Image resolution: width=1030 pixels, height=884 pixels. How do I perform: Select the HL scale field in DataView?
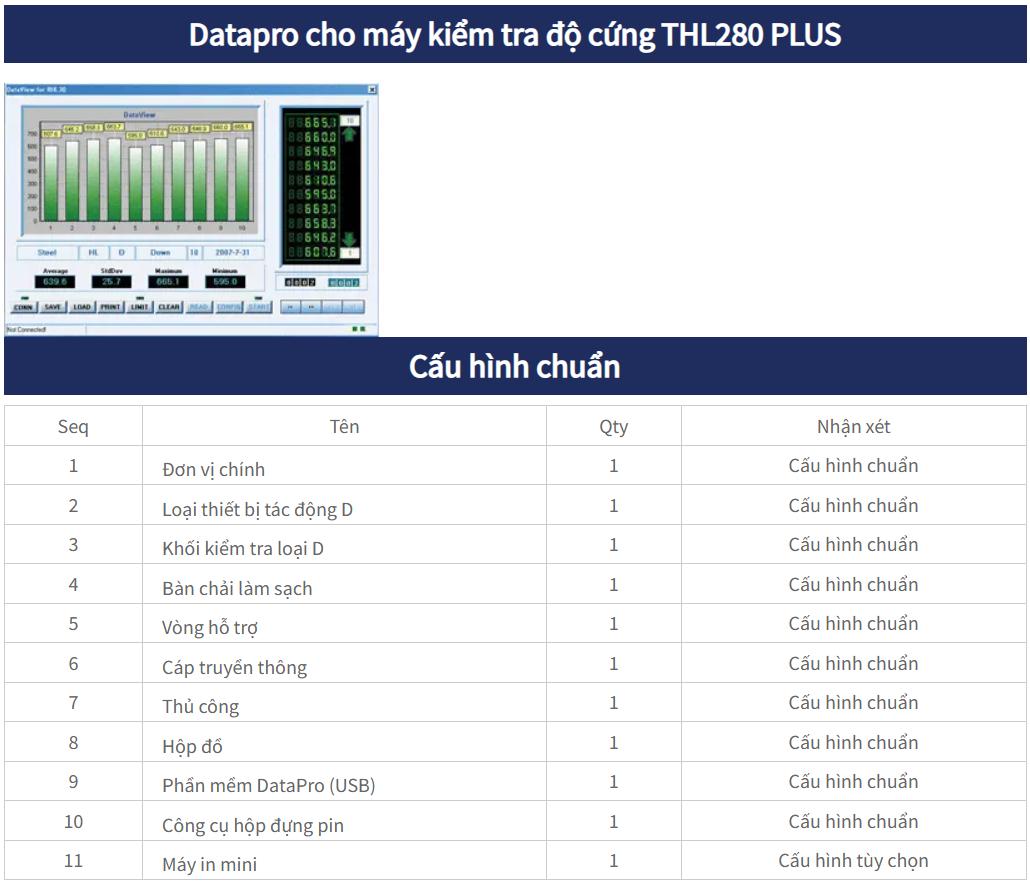tap(93, 252)
